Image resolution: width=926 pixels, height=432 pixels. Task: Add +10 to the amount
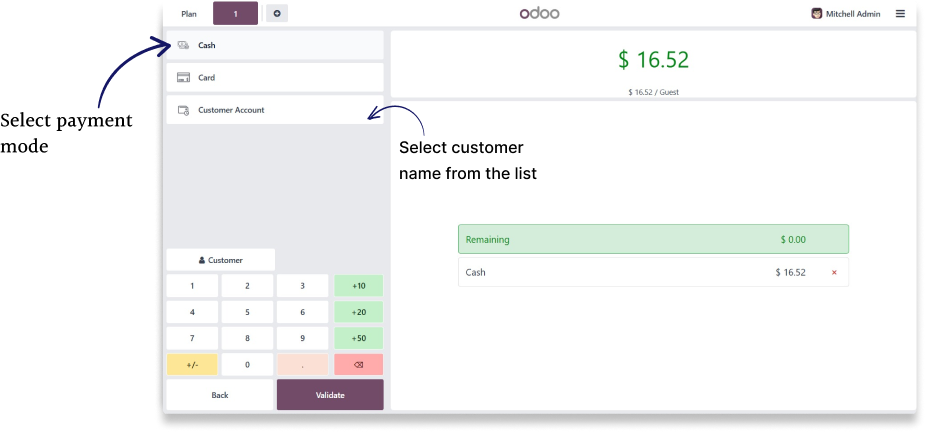pos(358,286)
